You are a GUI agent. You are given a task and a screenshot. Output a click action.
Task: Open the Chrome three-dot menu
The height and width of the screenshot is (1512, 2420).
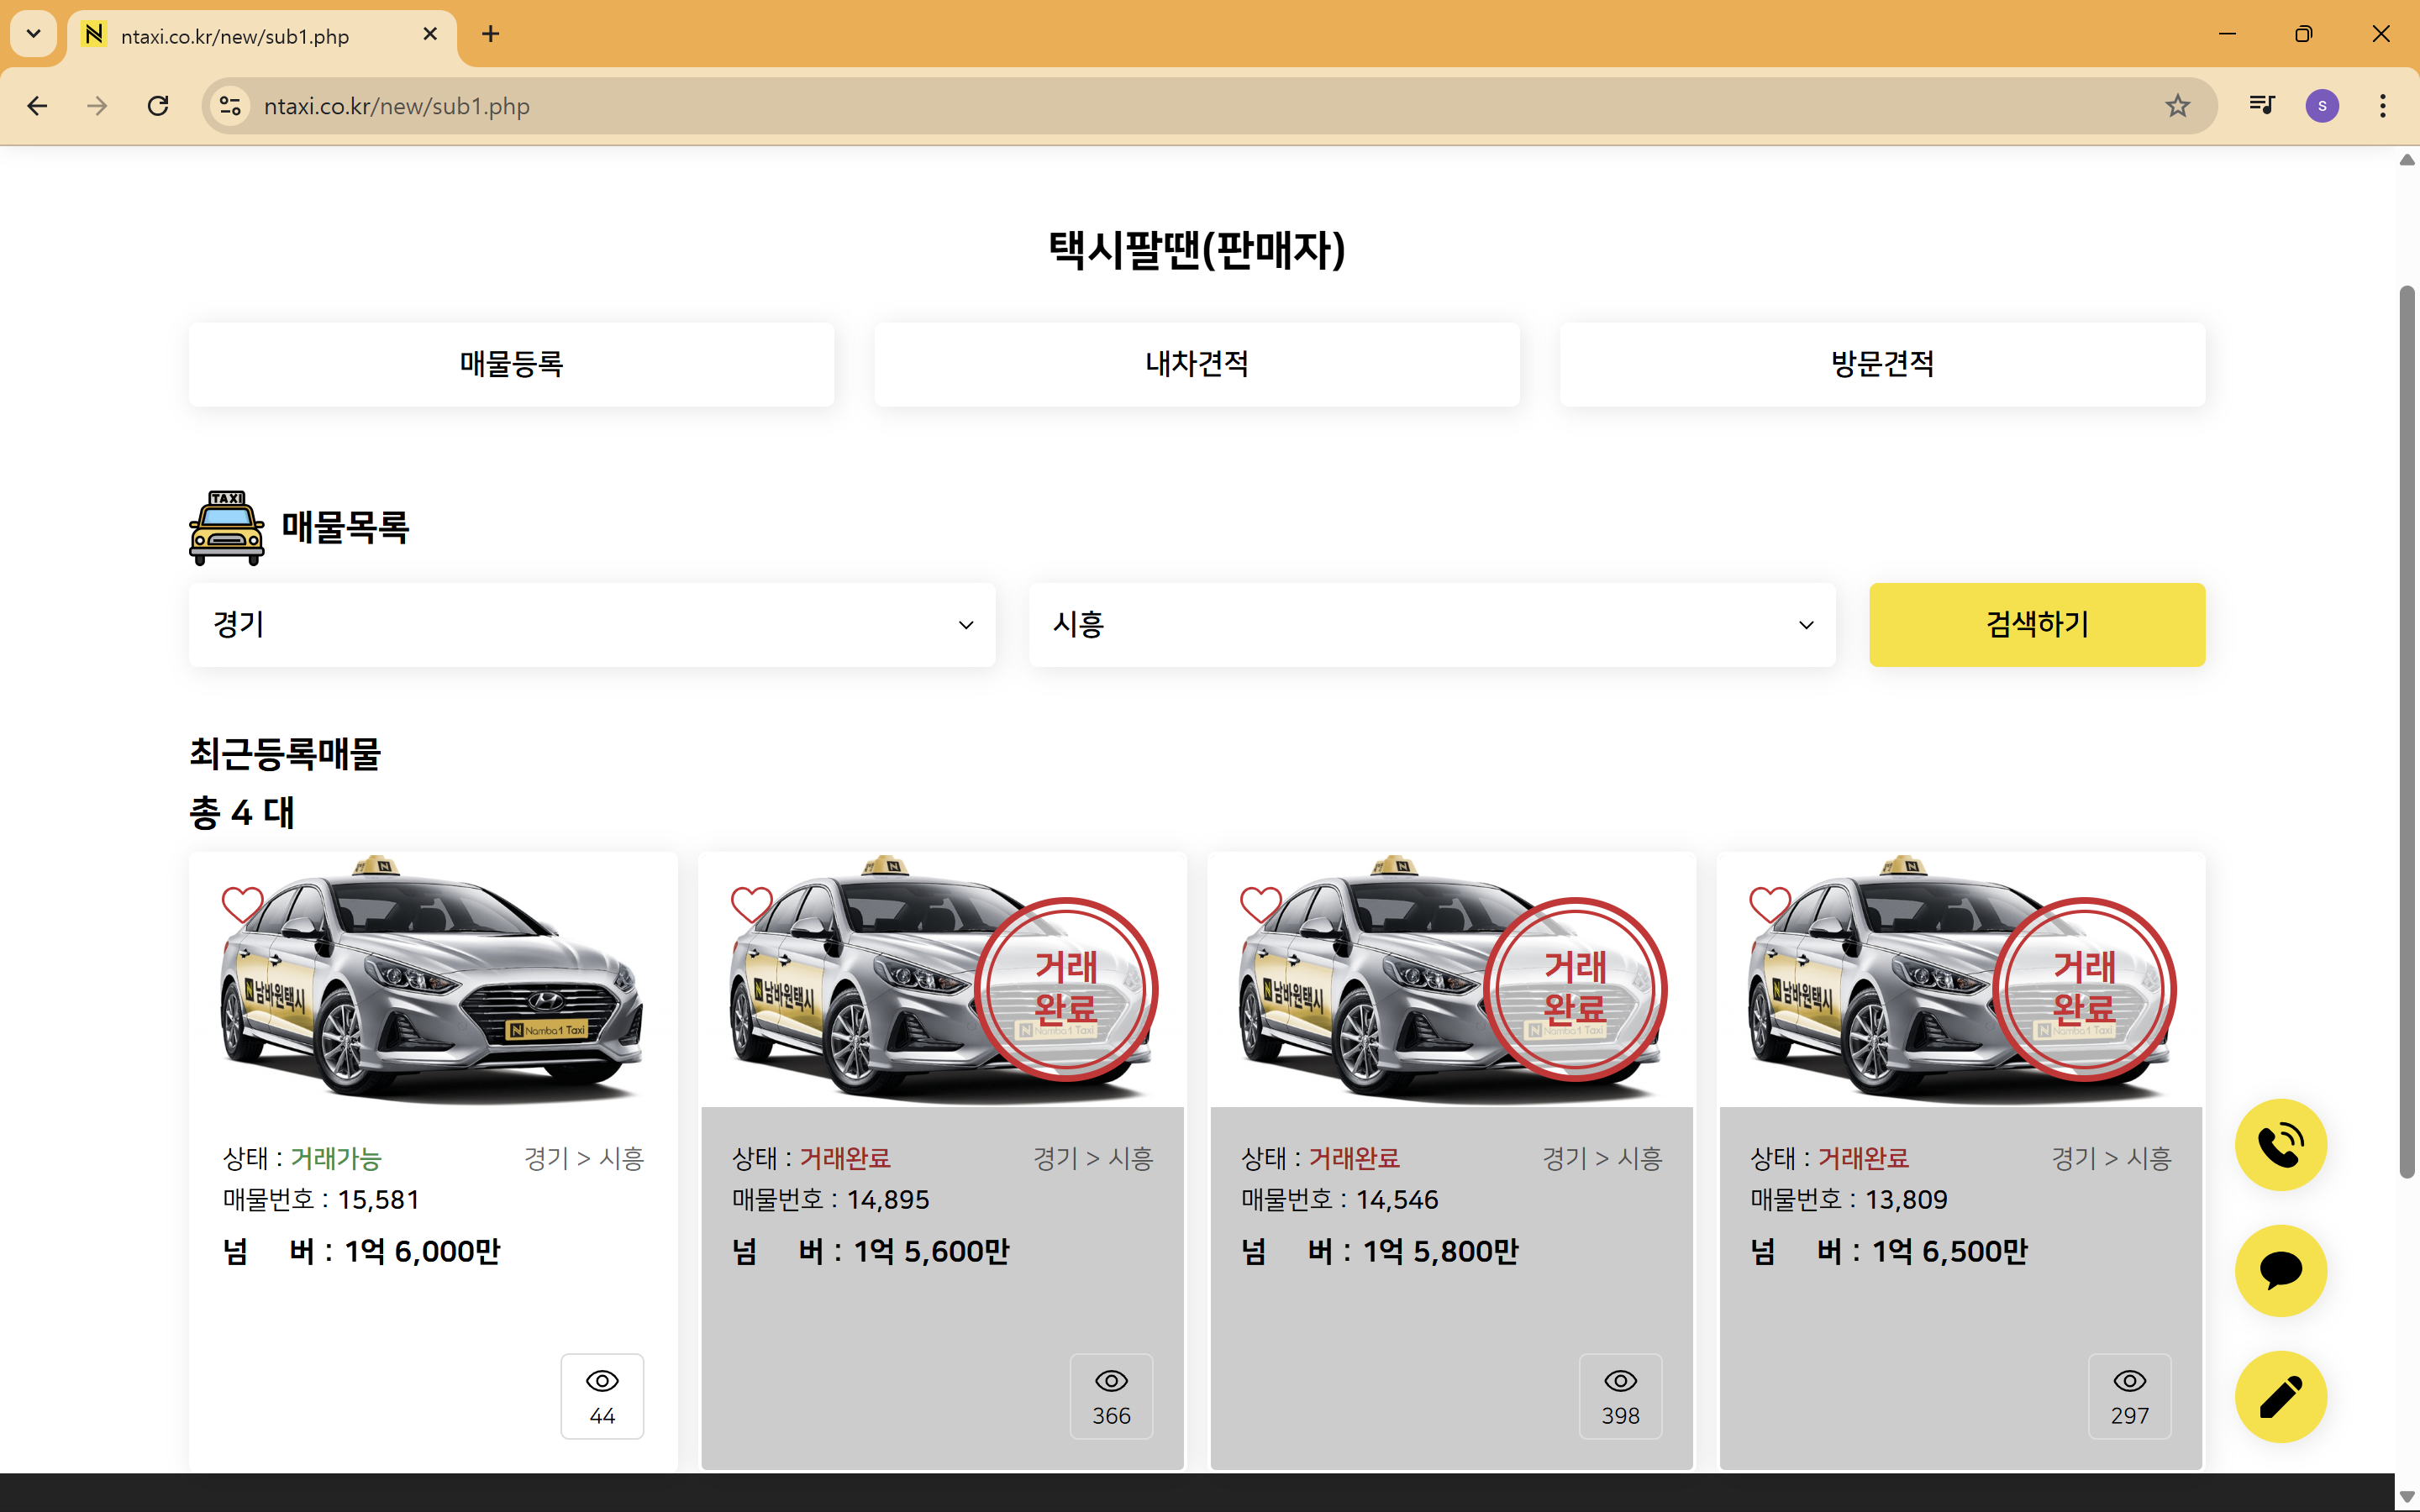point(2382,106)
